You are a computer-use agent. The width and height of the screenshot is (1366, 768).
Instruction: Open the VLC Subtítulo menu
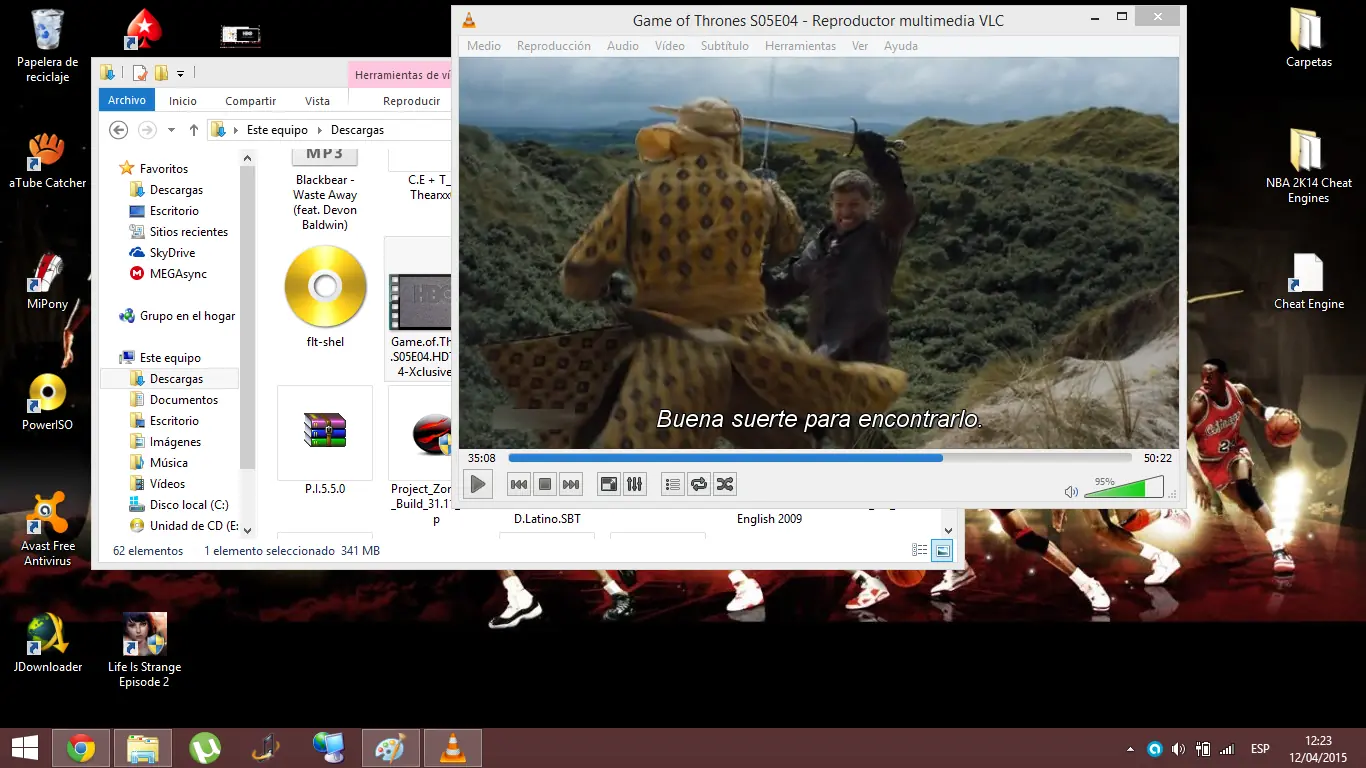coord(725,46)
